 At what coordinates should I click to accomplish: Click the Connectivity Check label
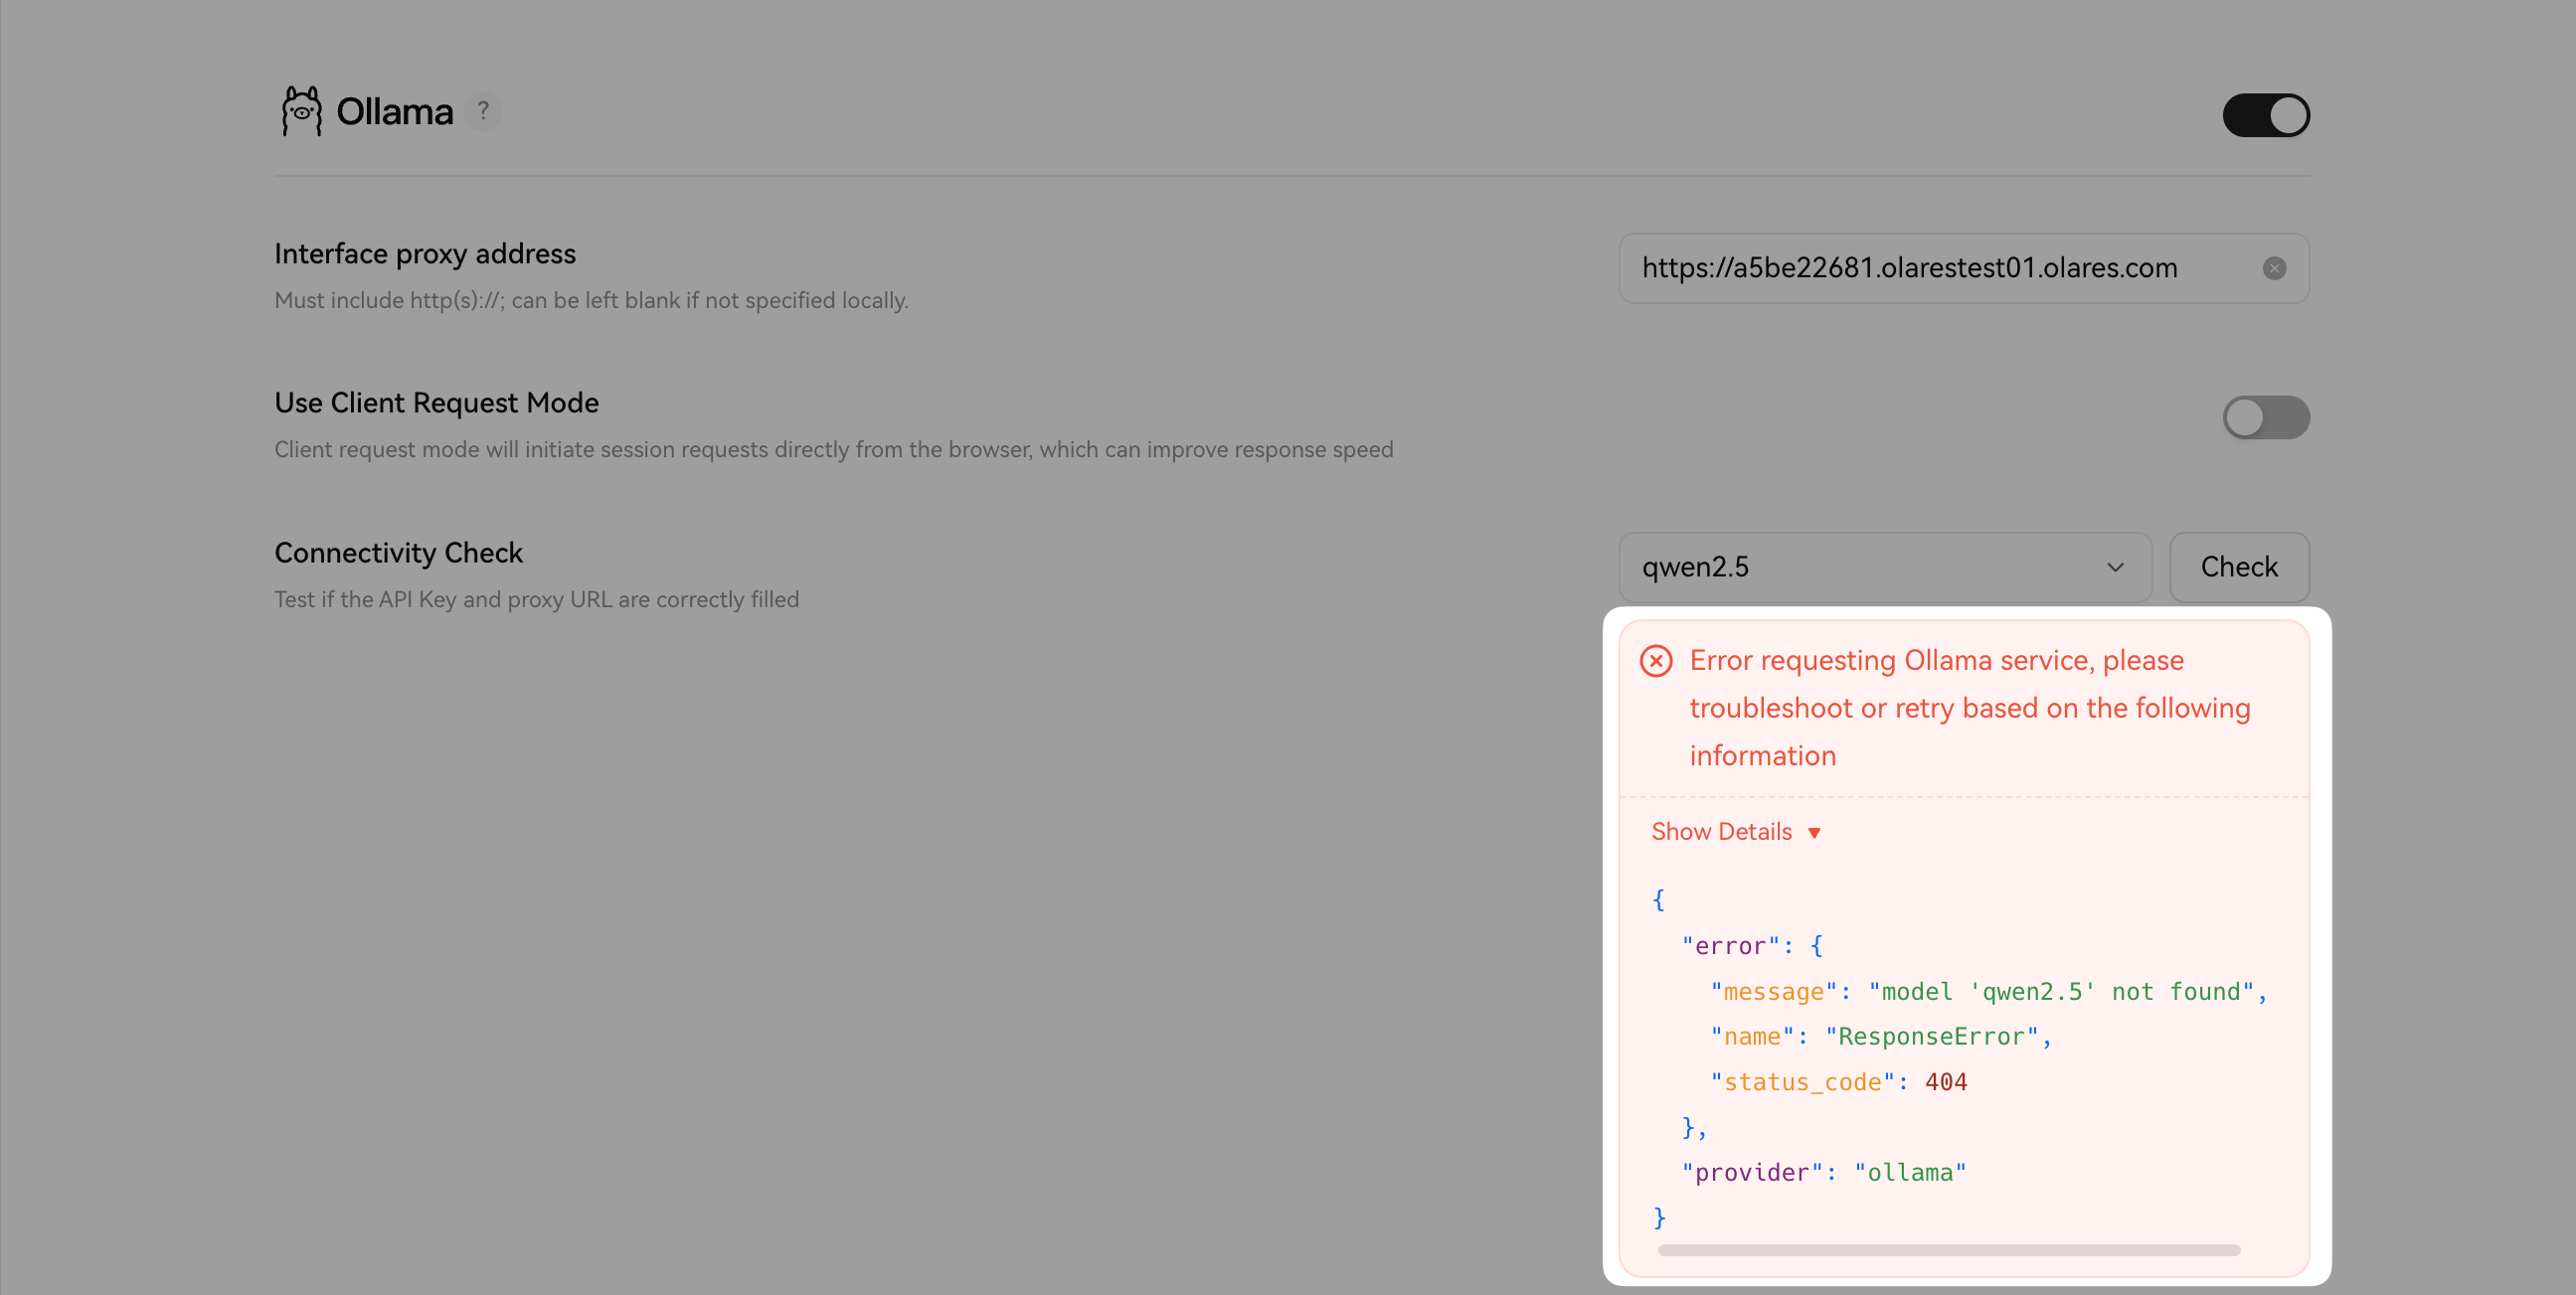point(398,553)
